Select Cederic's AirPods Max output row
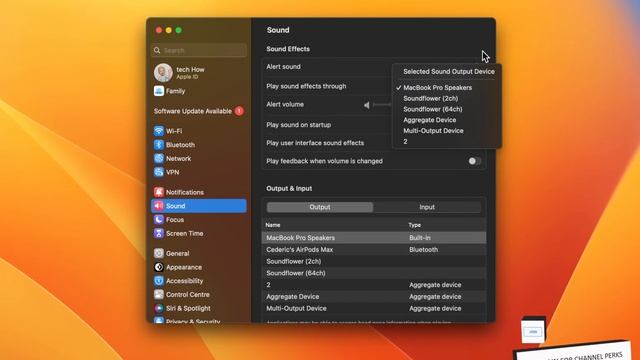This screenshot has width=640, height=360. tap(374, 249)
